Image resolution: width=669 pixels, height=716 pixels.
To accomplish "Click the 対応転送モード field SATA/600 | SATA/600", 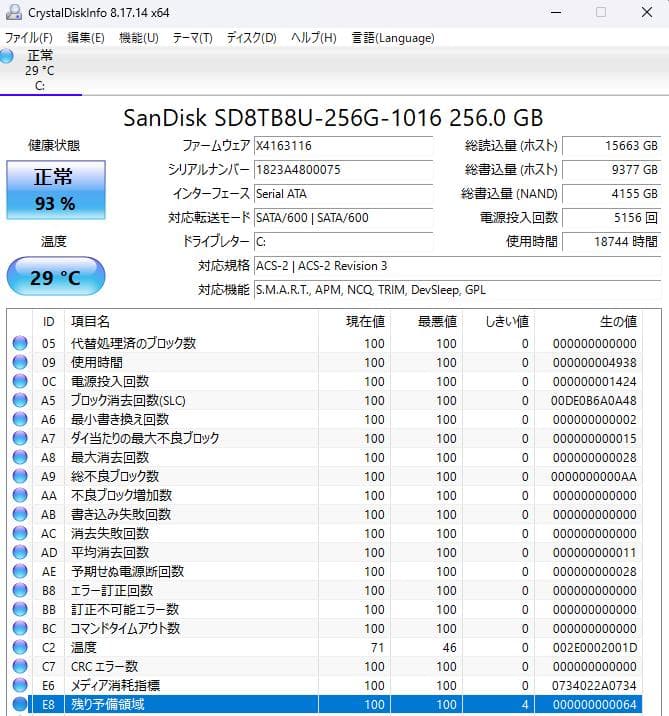I will click(343, 218).
